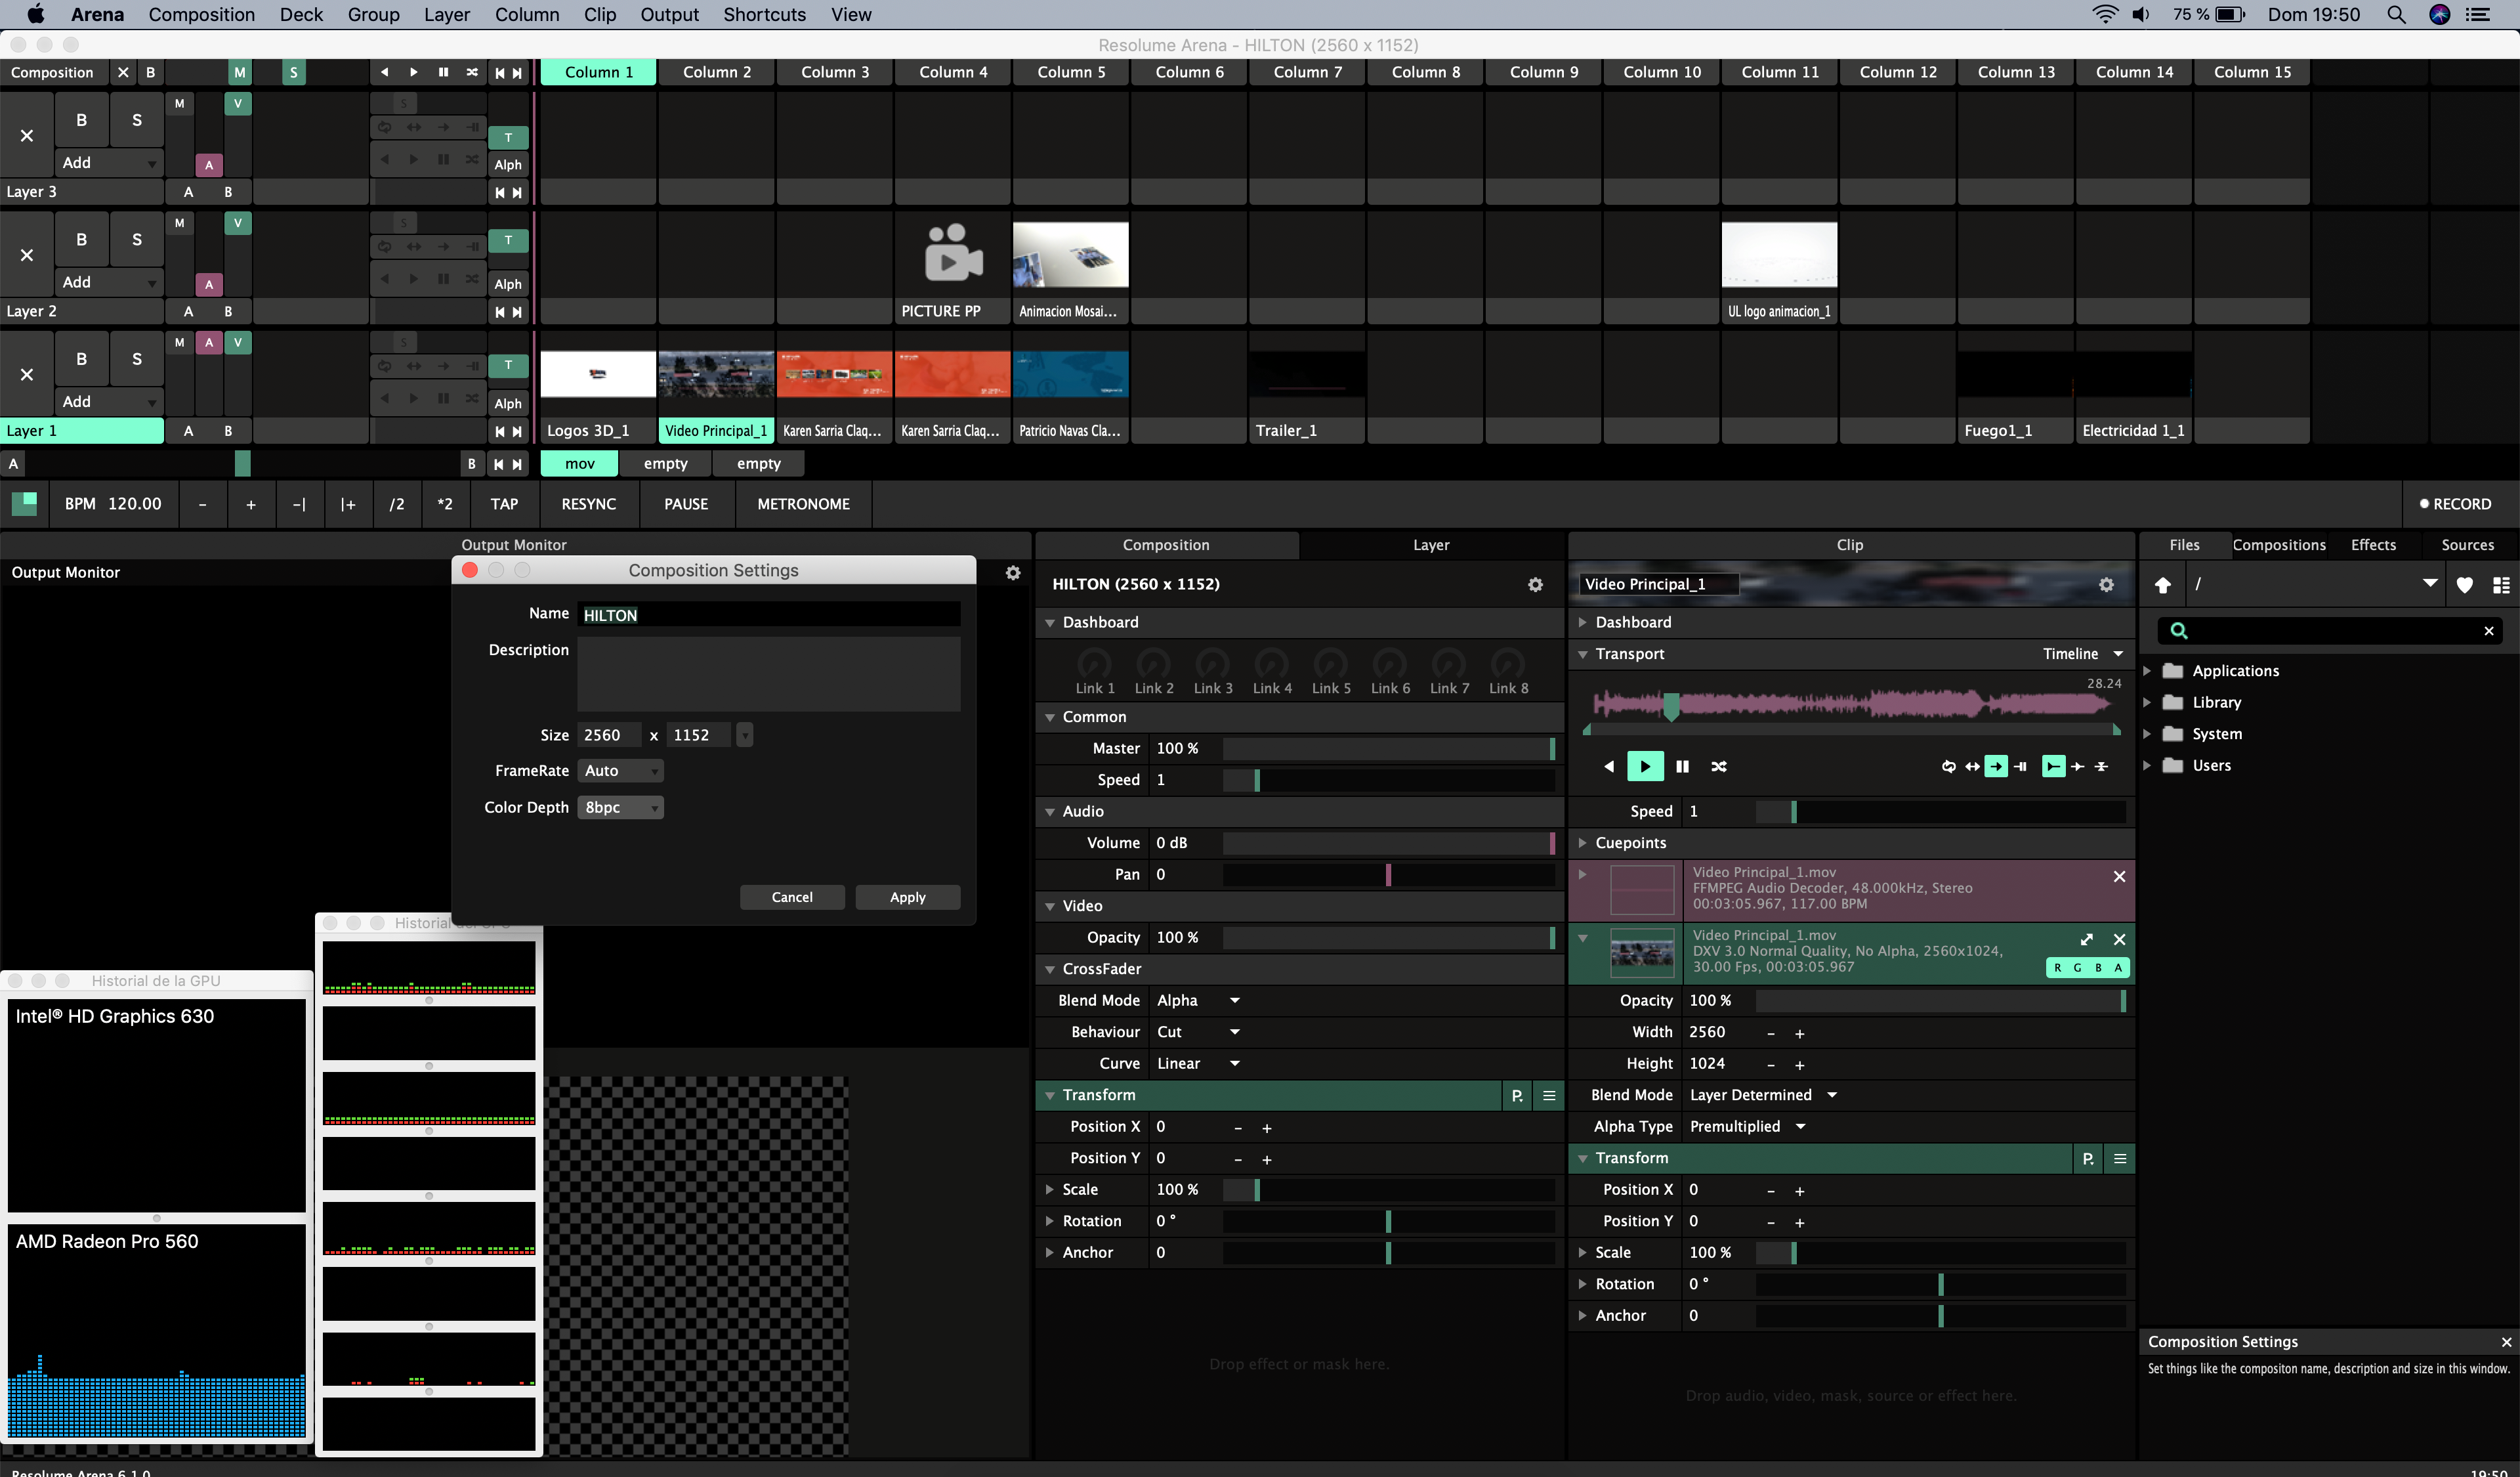
Task: Toggle the composition M master button
Action: [239, 72]
